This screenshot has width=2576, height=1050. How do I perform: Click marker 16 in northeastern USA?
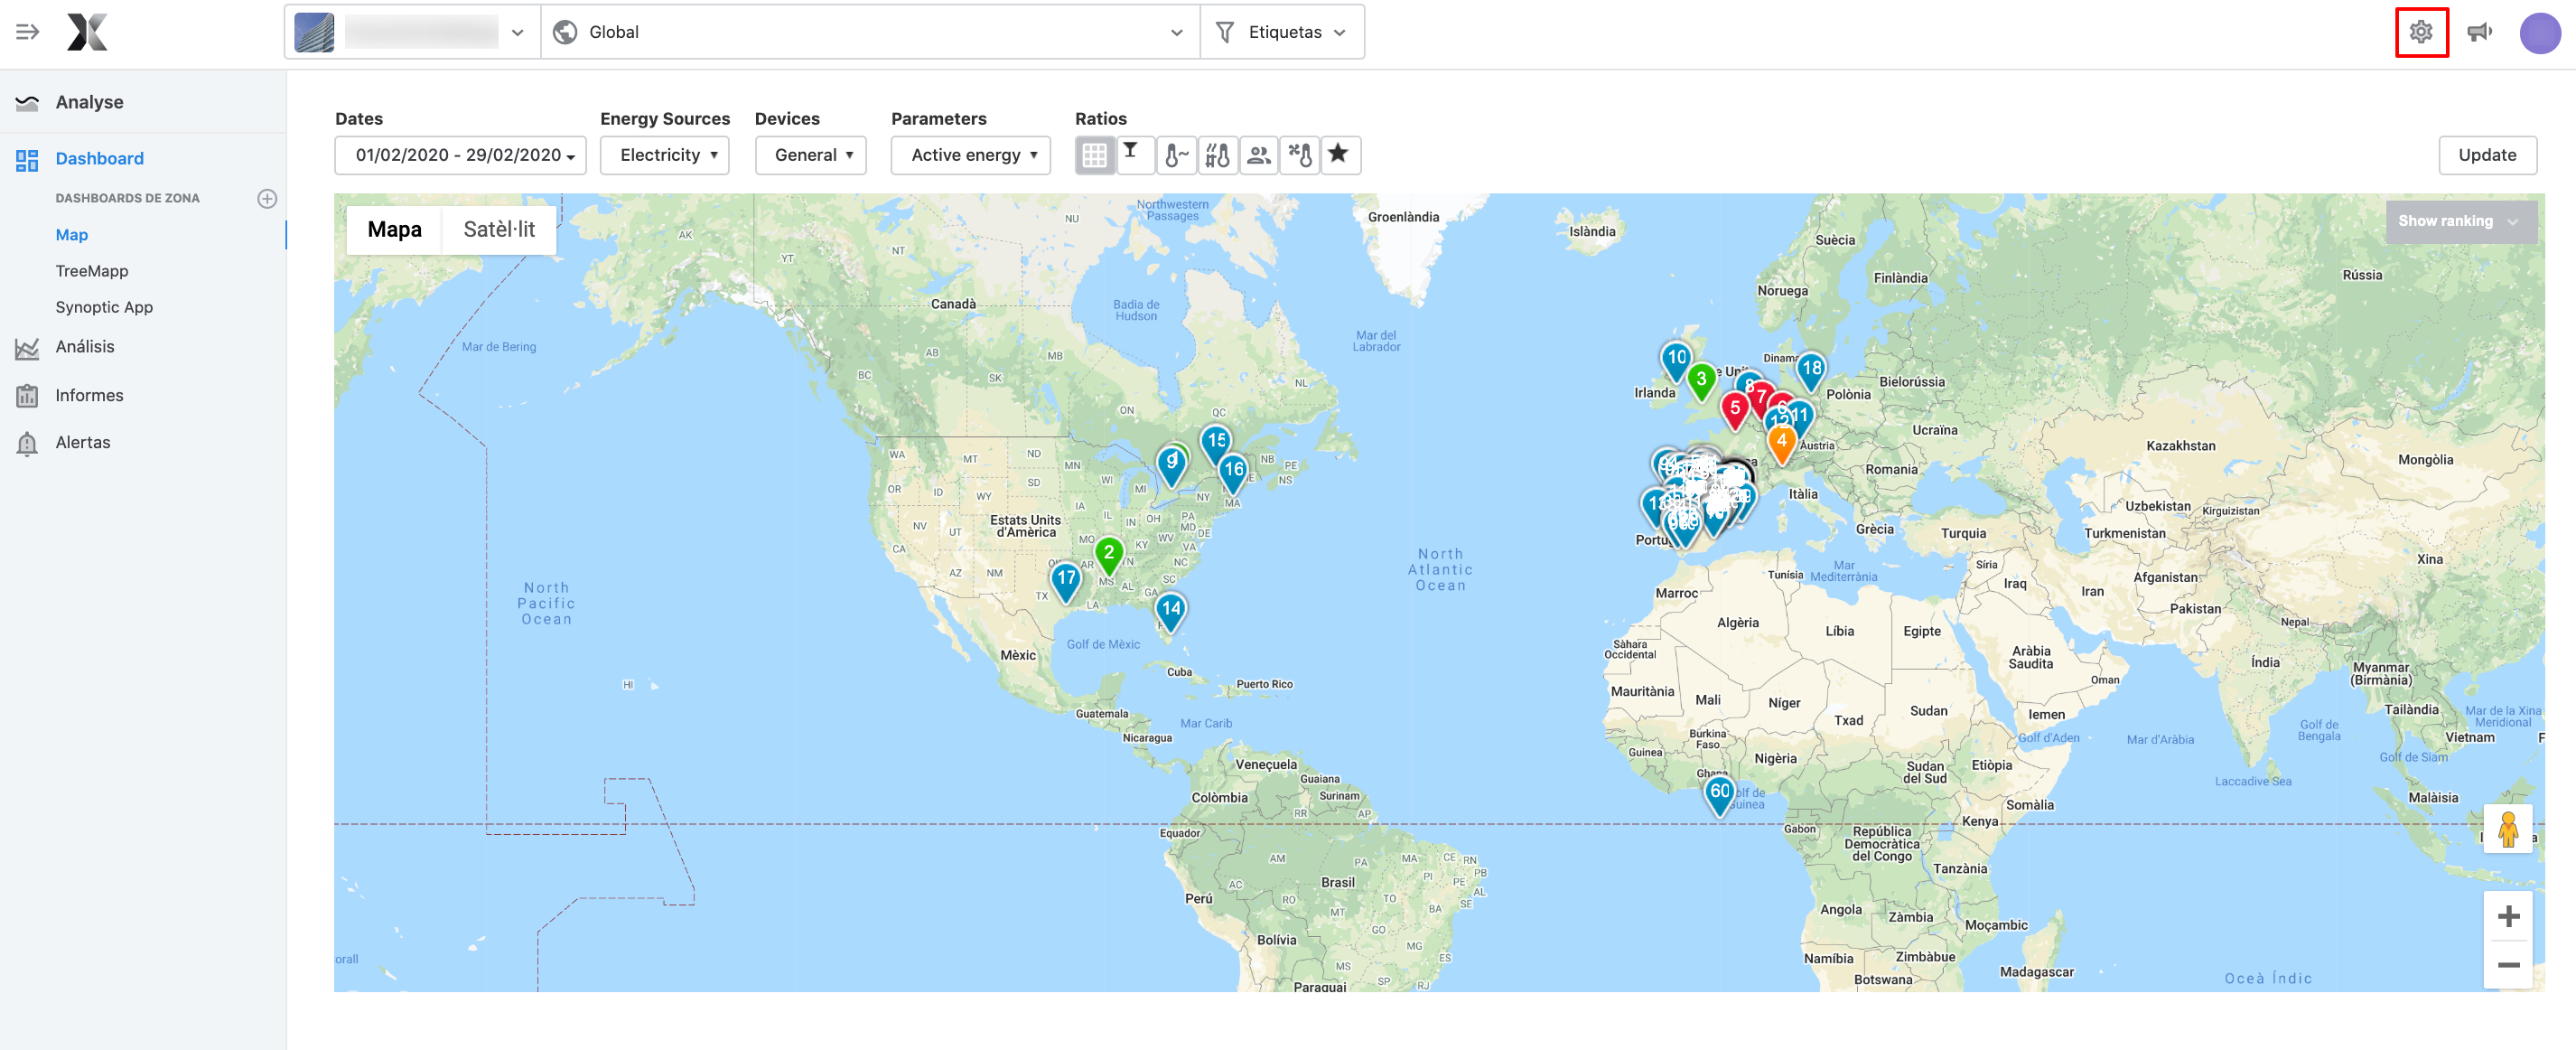pyautogui.click(x=1233, y=473)
